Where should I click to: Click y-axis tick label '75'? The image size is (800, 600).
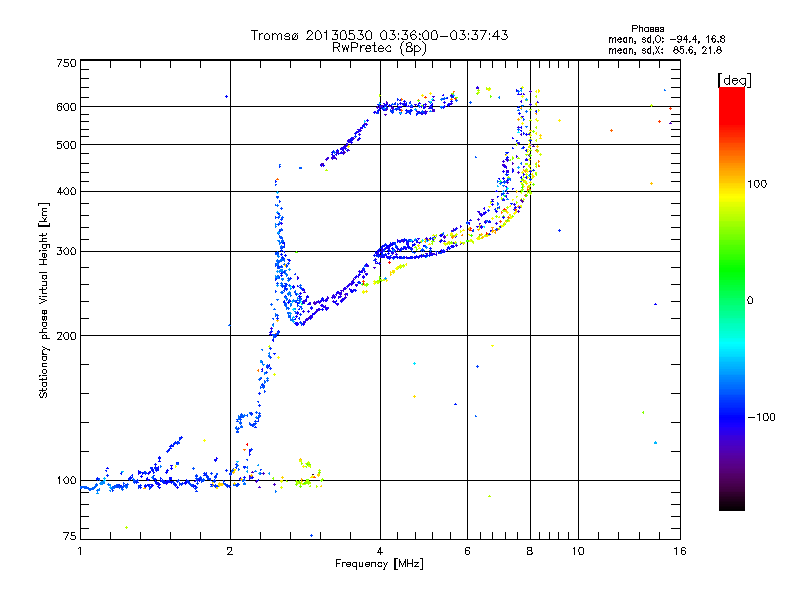coord(70,536)
